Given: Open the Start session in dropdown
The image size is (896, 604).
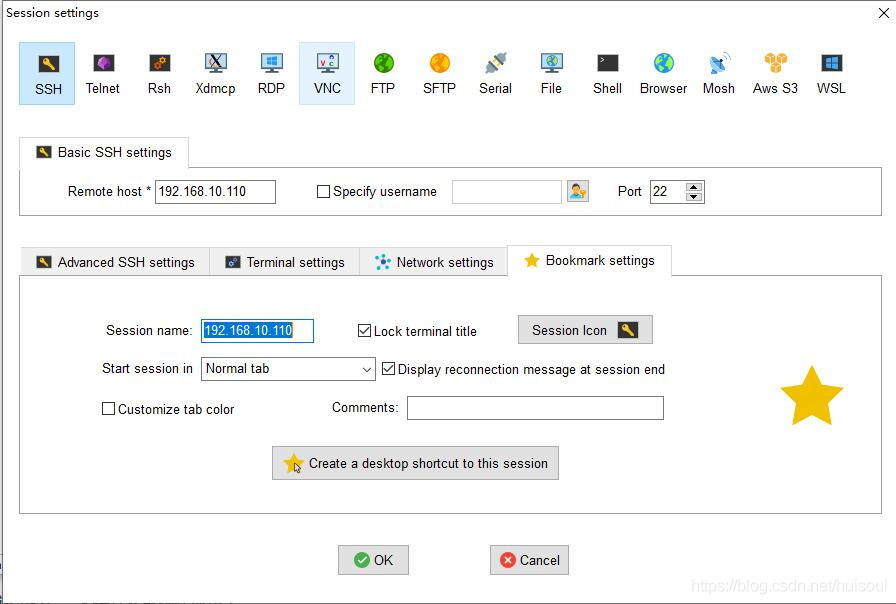Looking at the screenshot, I should click(288, 369).
